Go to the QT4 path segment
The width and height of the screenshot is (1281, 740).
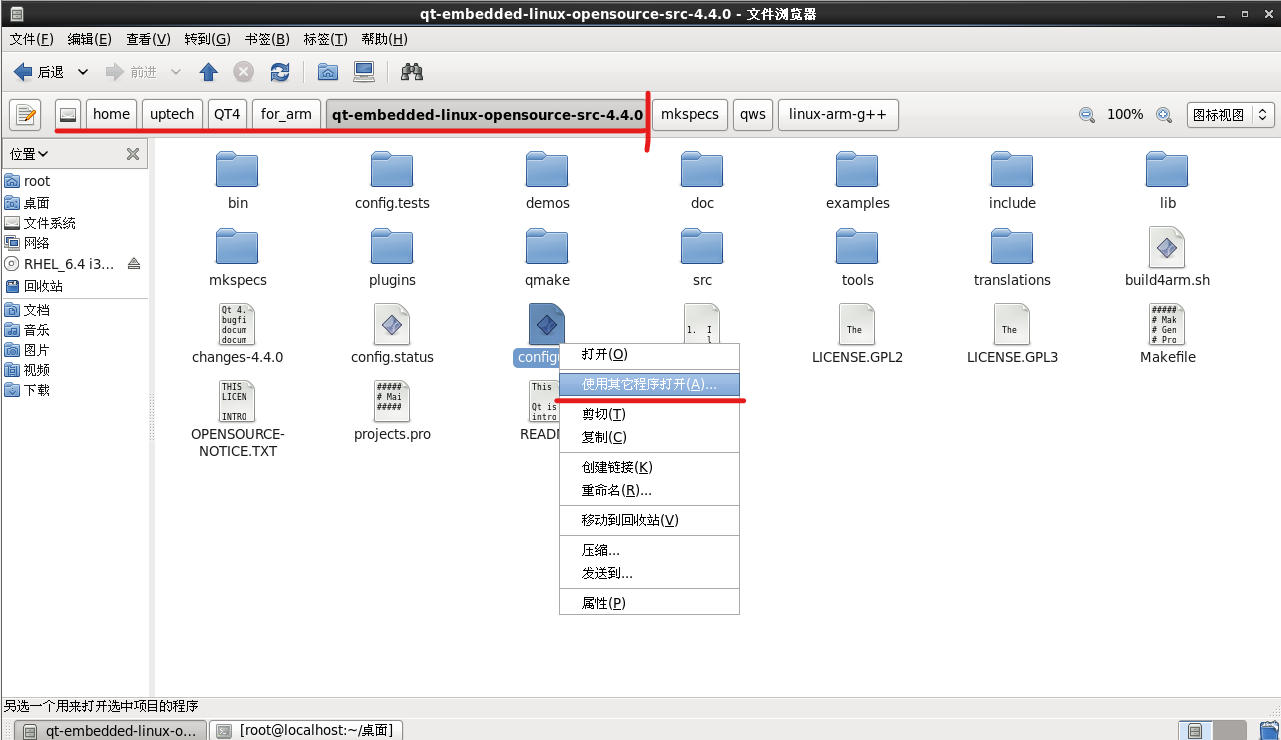pos(227,115)
